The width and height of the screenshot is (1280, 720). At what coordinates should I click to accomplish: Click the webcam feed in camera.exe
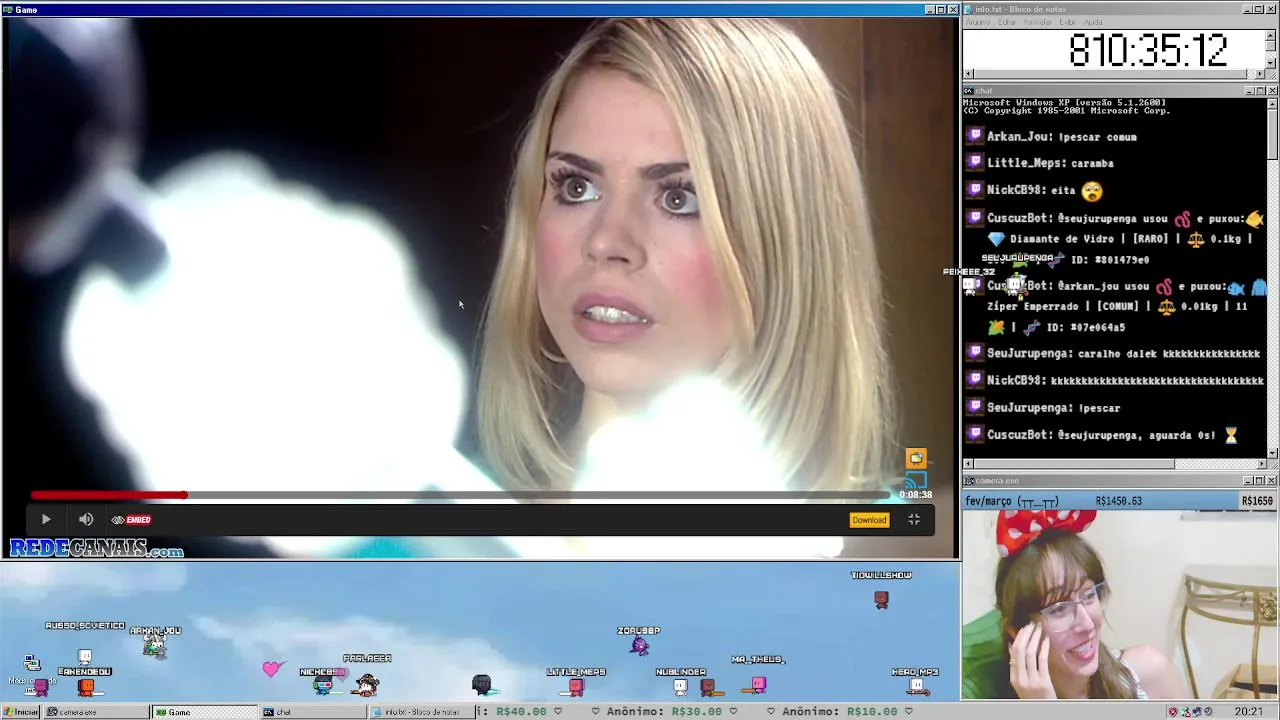coord(1120,605)
